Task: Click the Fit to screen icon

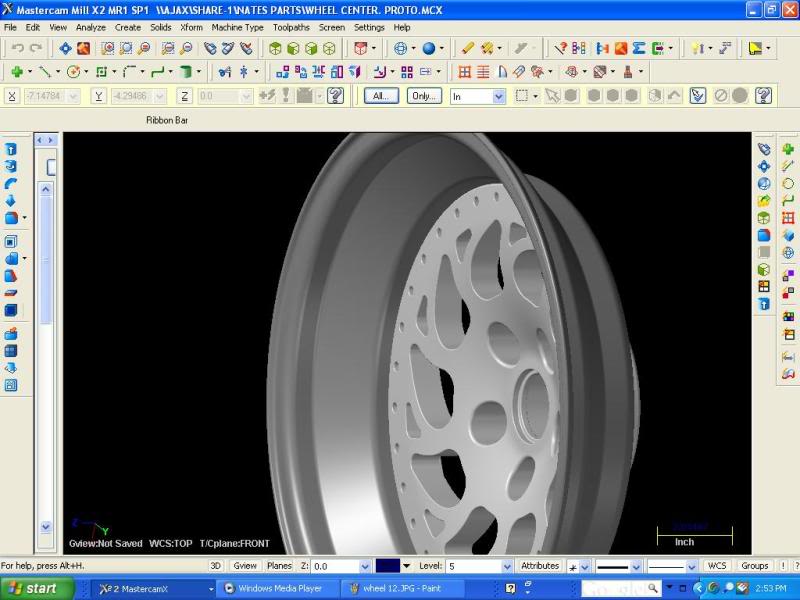Action: [x=66, y=48]
